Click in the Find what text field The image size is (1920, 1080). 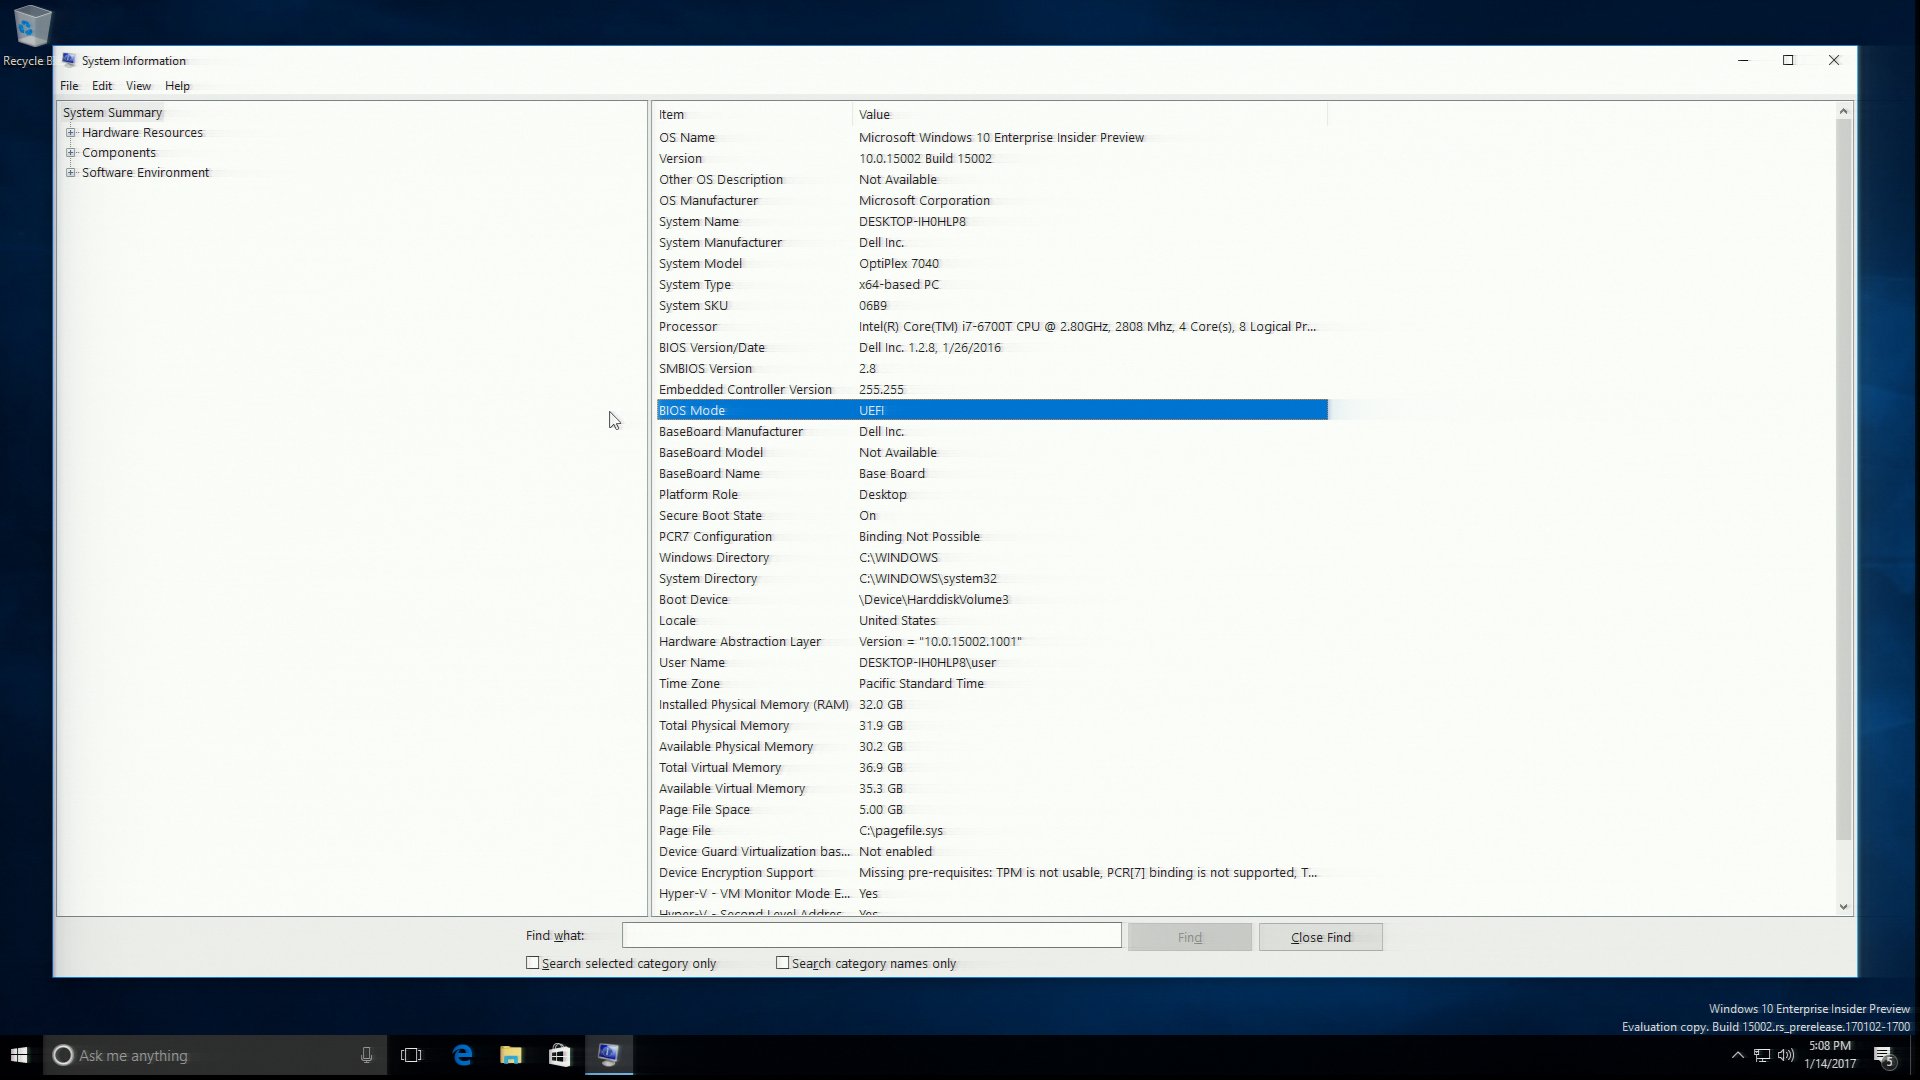tap(871, 936)
